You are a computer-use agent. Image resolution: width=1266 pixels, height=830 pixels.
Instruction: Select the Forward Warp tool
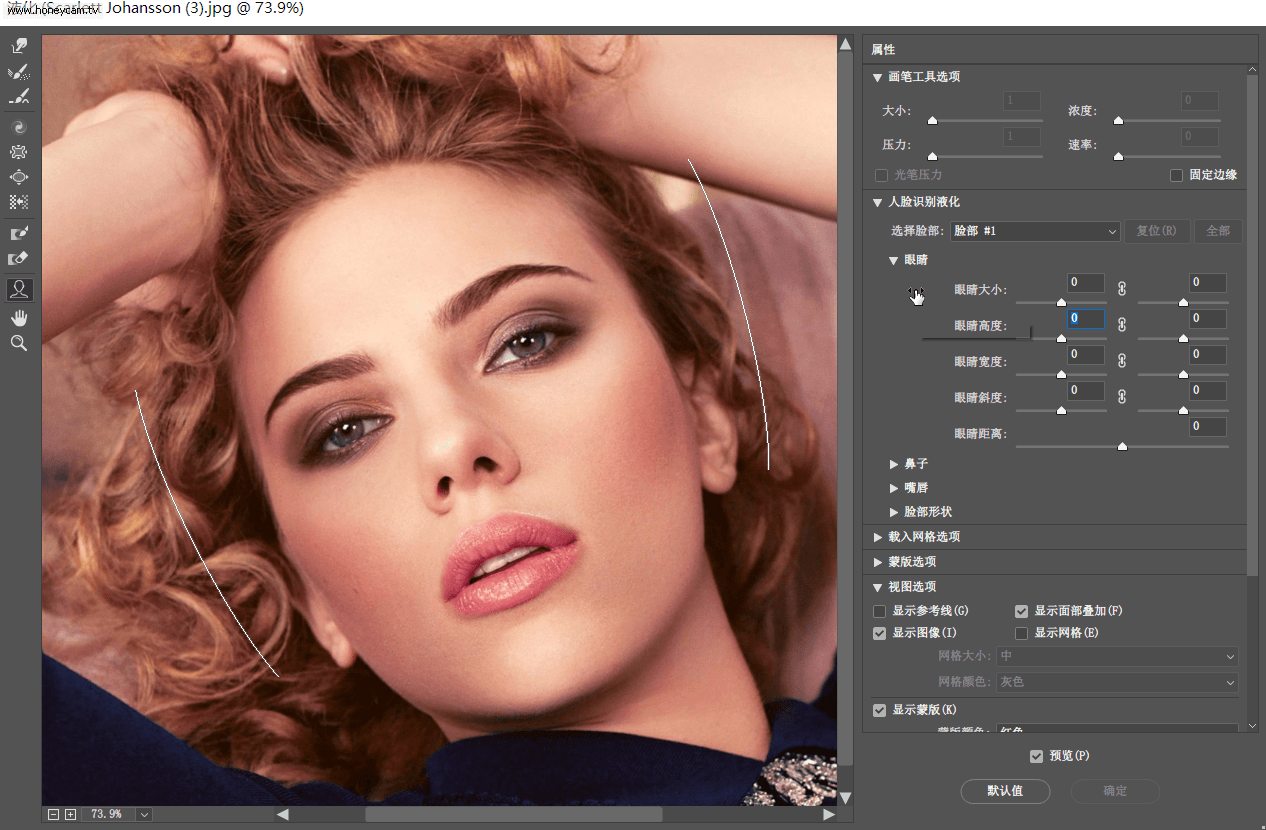(x=19, y=46)
